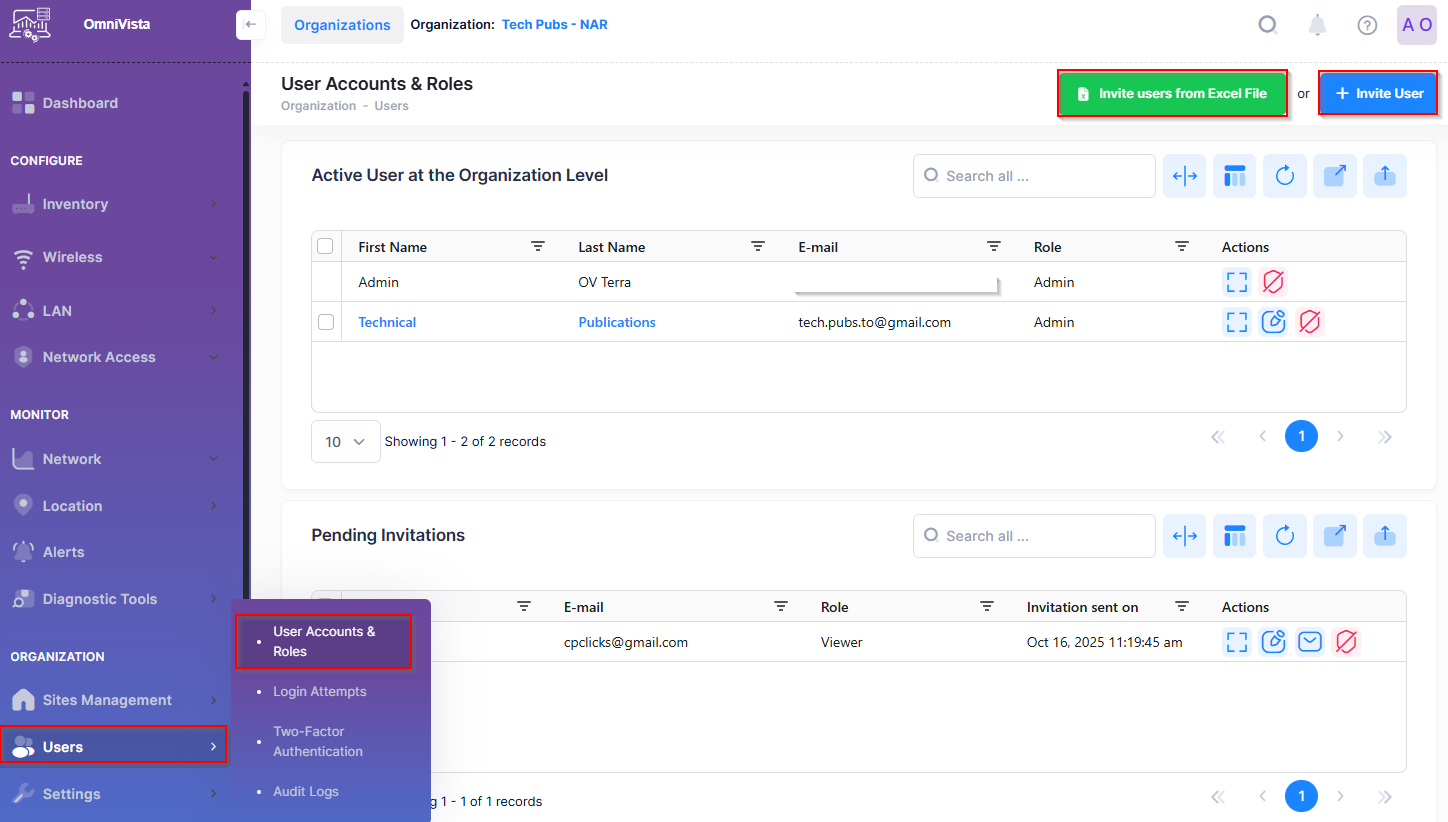Image resolution: width=1448 pixels, height=822 pixels.
Task: Edit the Technical Publications user row
Action: pos(1273,322)
